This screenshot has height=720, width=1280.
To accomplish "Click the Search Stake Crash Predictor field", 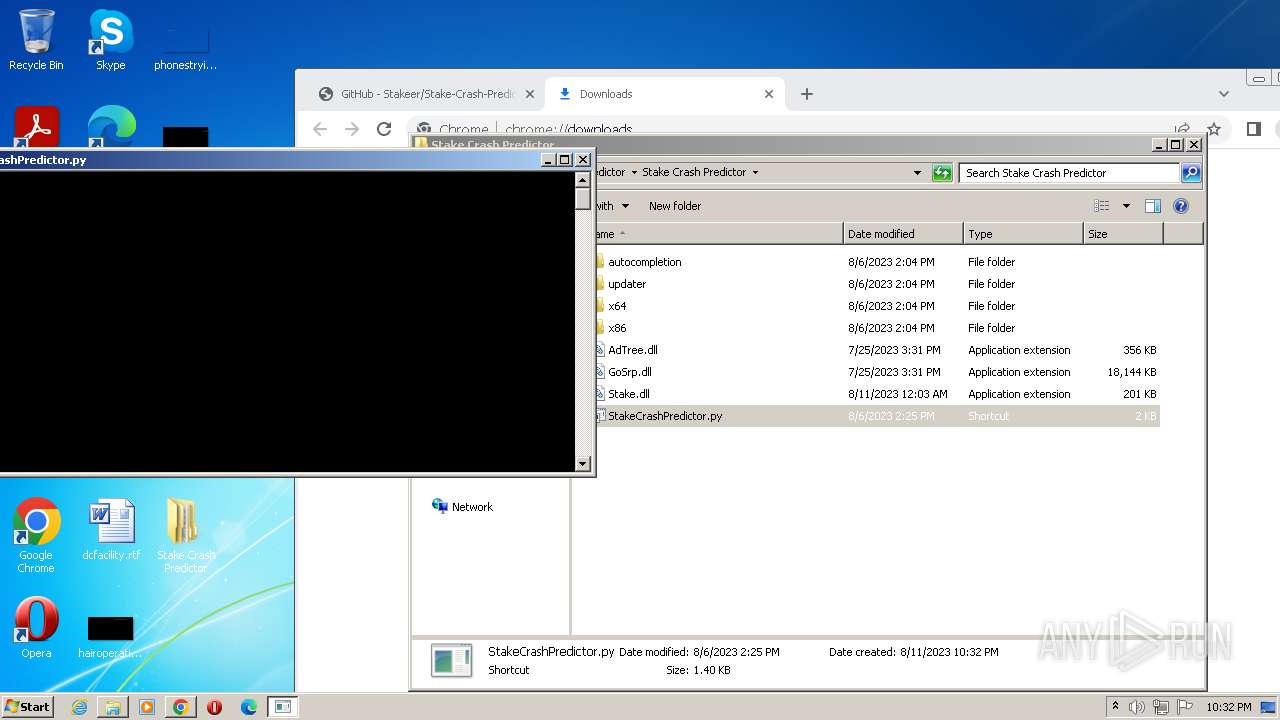I will [1069, 173].
